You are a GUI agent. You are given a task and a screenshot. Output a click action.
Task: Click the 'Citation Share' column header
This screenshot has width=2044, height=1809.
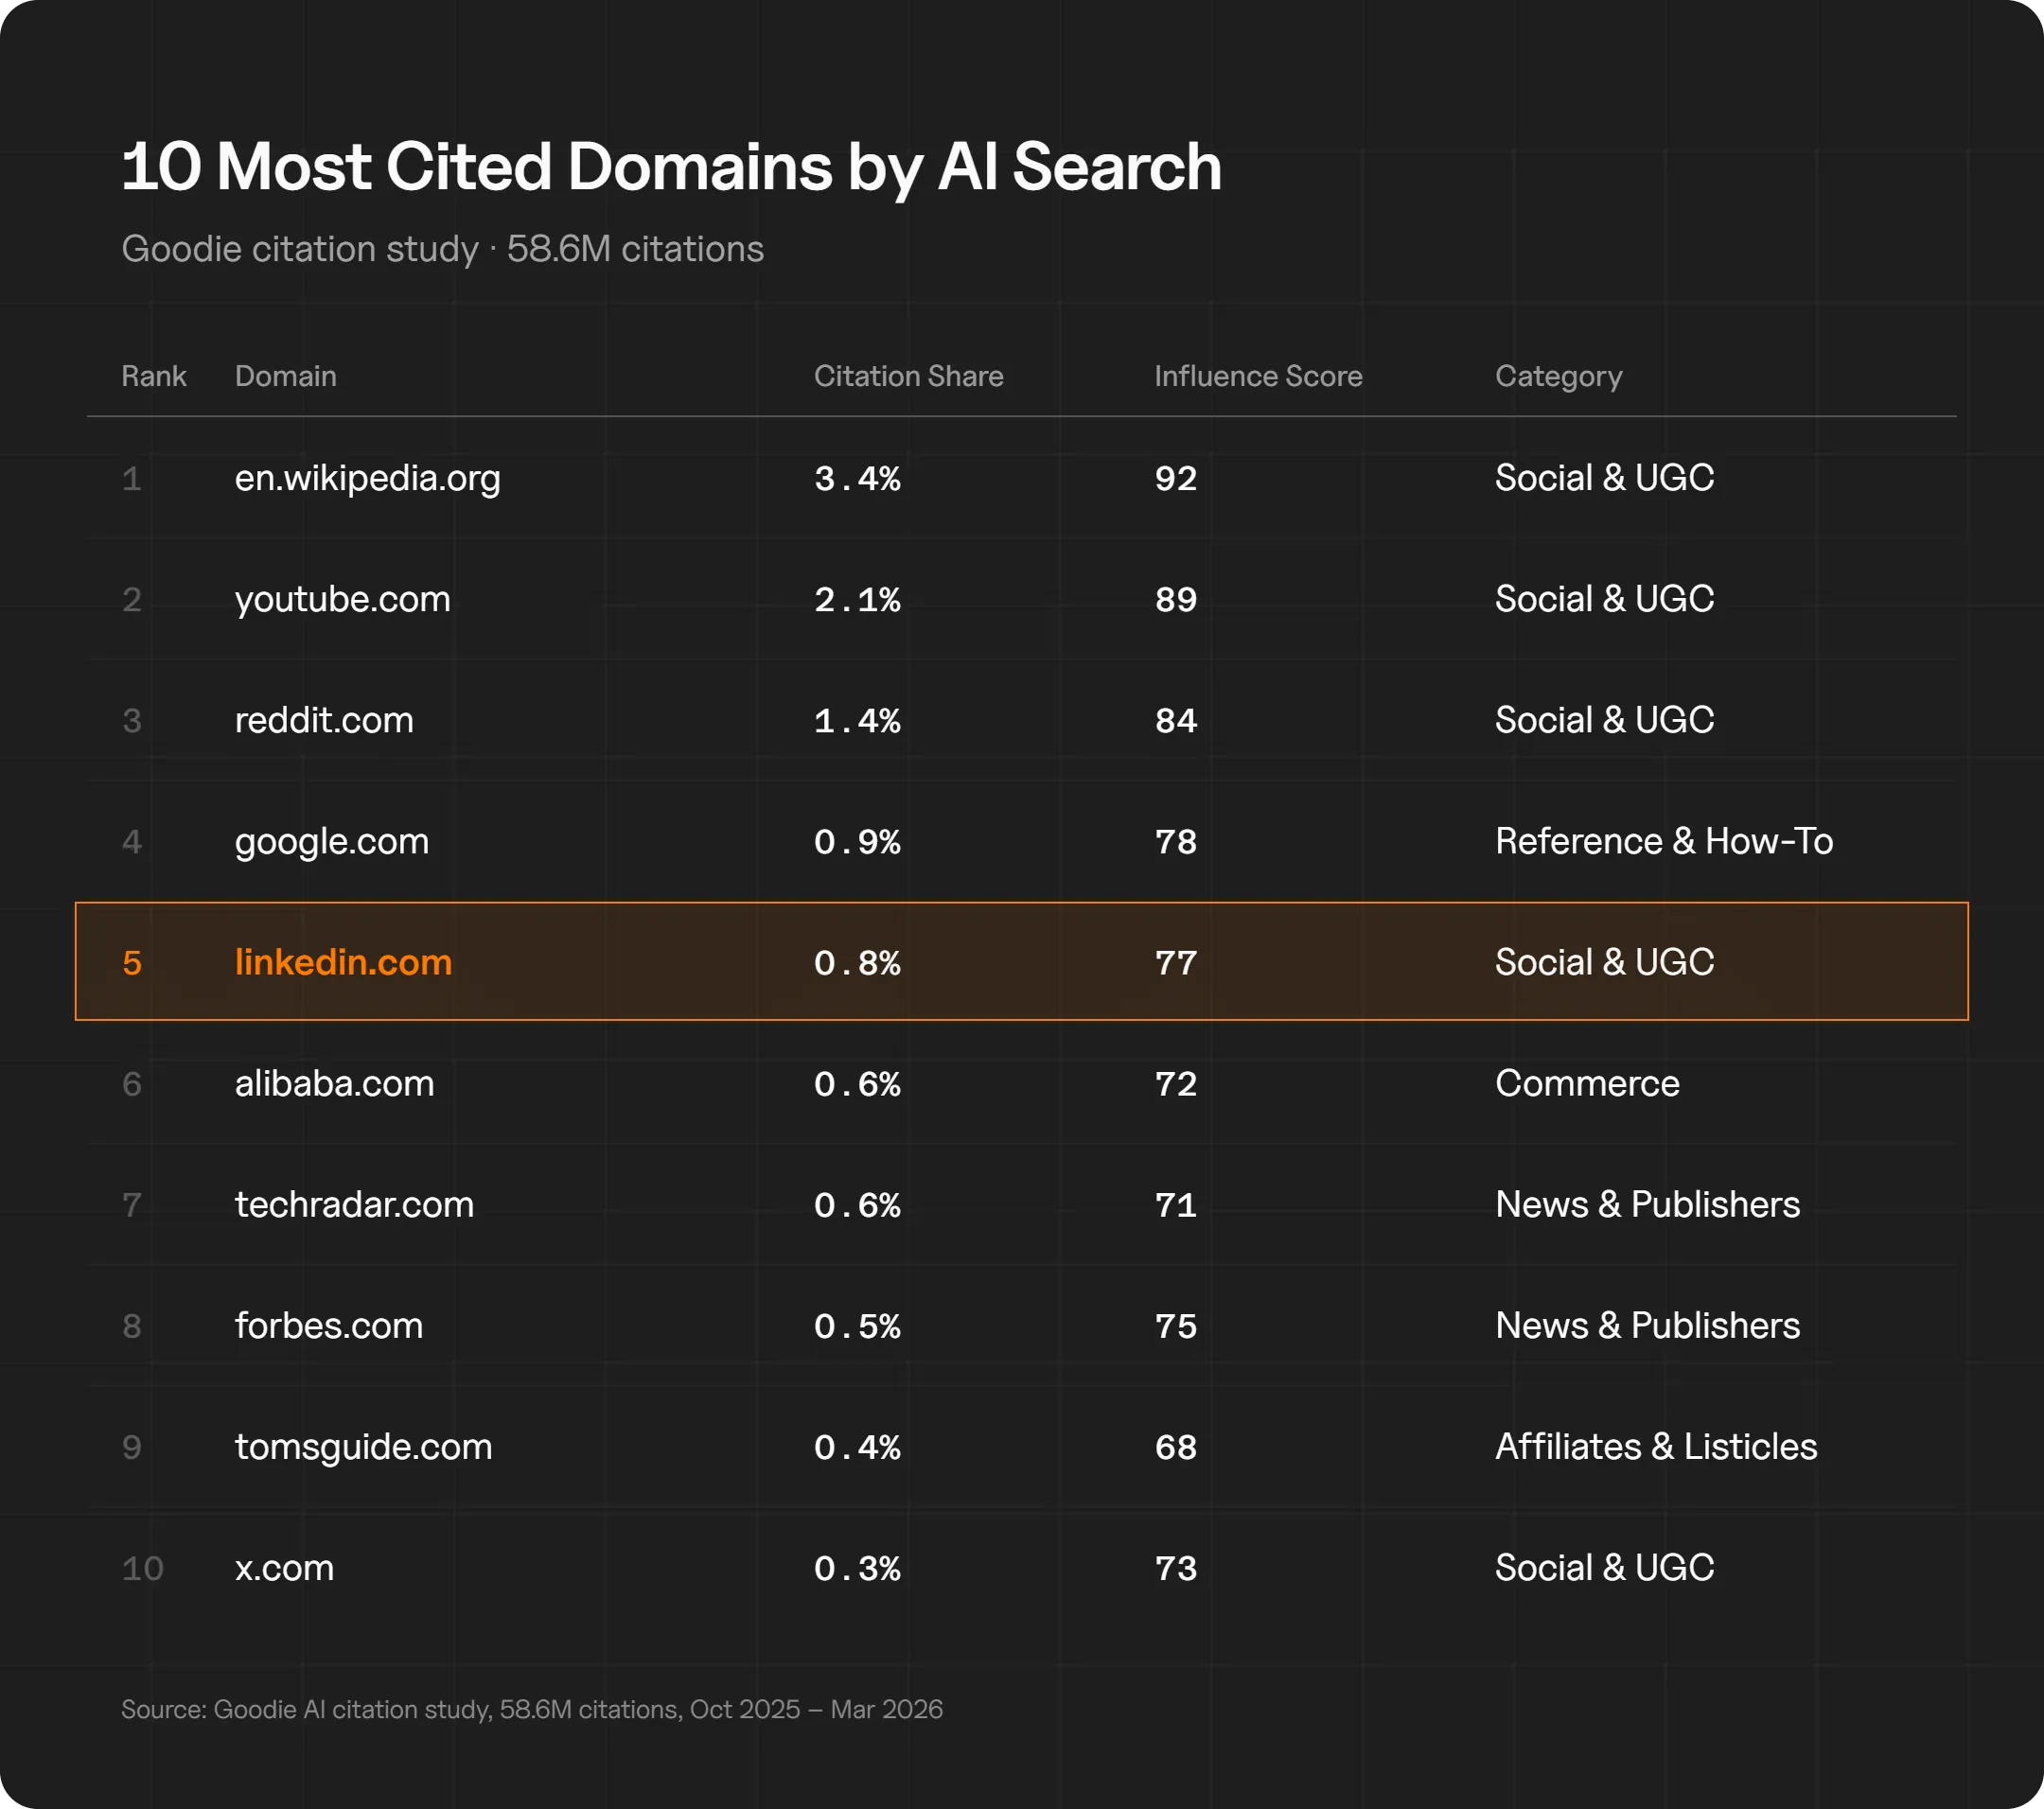tap(908, 376)
